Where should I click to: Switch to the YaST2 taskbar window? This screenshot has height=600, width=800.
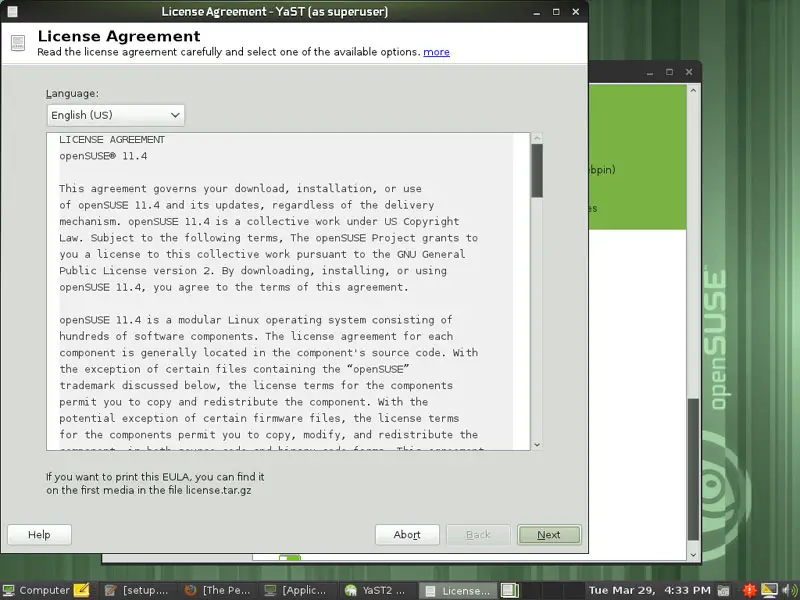(378, 590)
